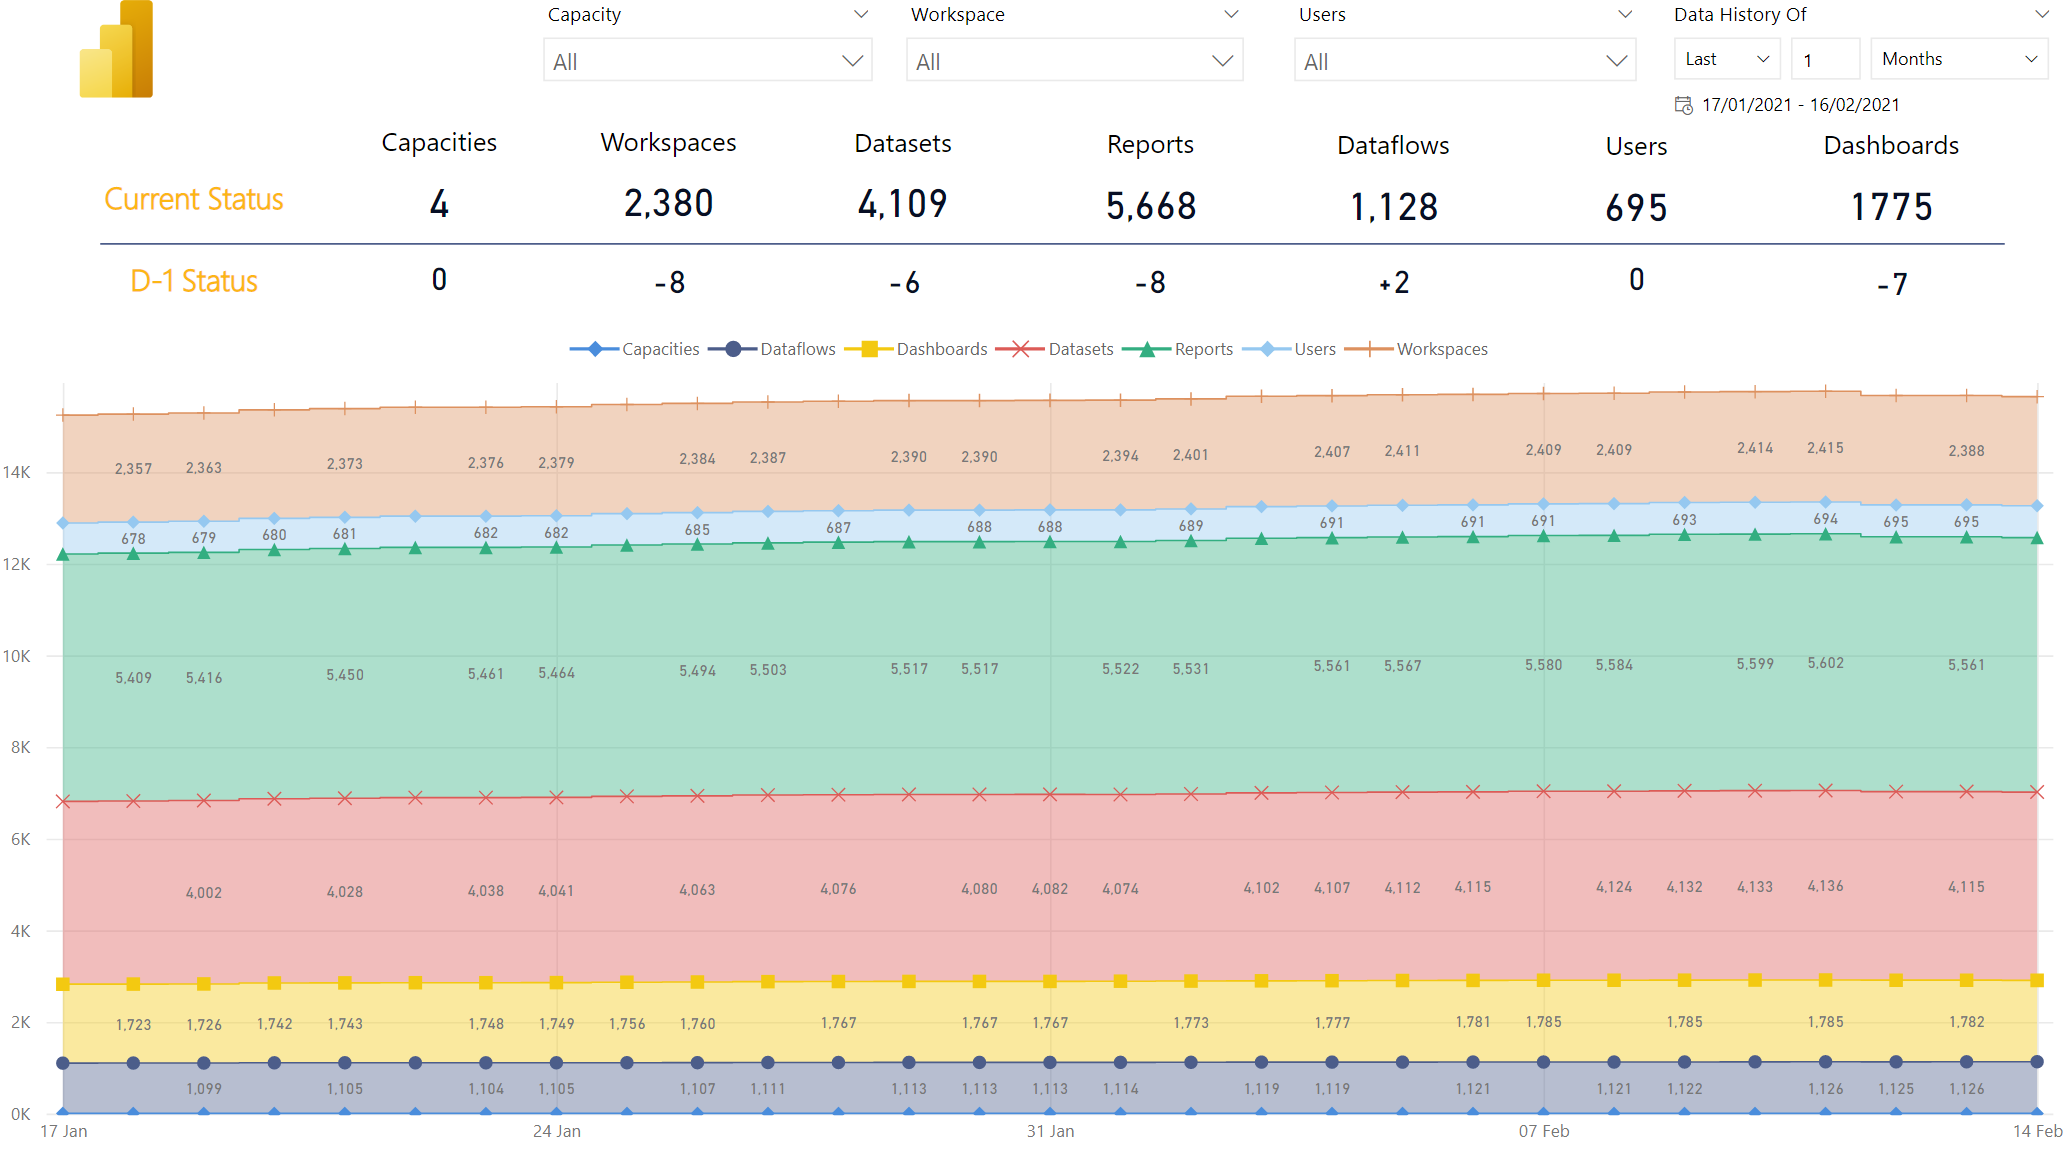Expand the Data History Of header chevron
The width and height of the screenshot is (2068, 1157).
(2041, 14)
